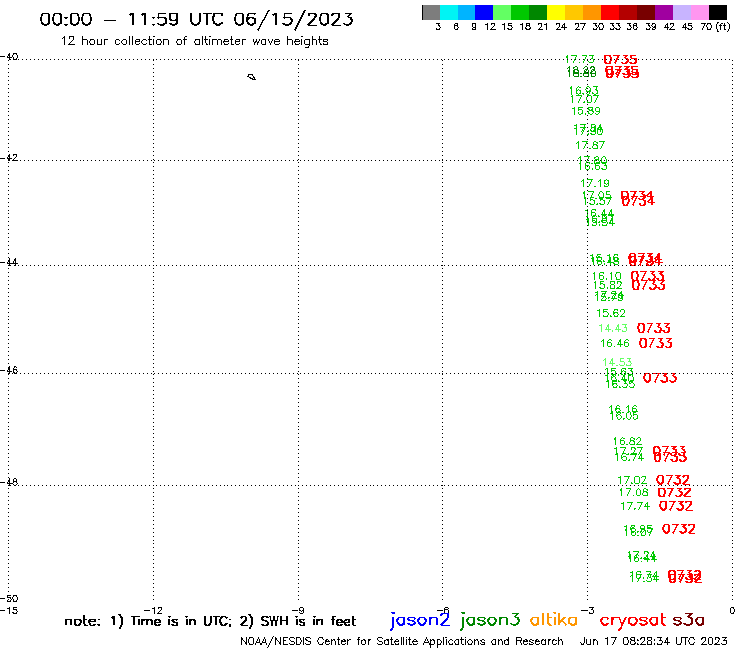Click the wave height value 17.73
The height and width of the screenshot is (650, 740).
click(x=580, y=59)
